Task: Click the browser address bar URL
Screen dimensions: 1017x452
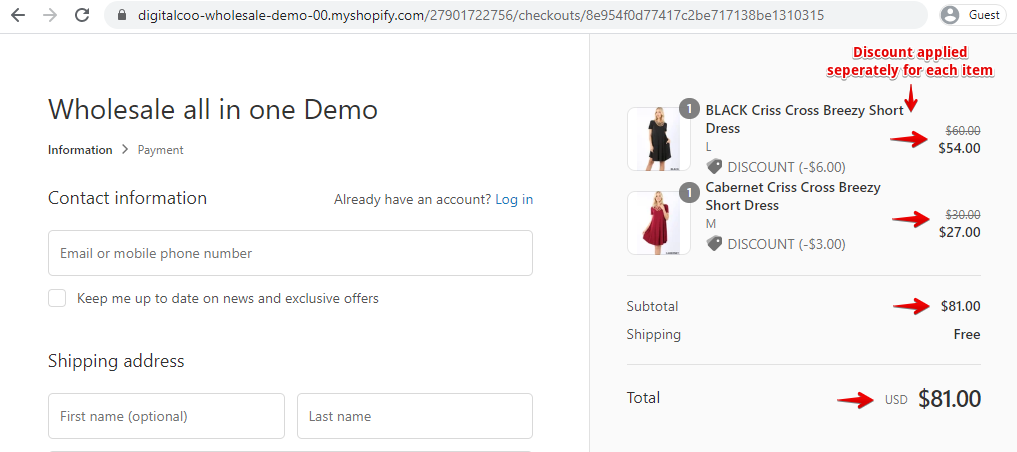Action: (481, 15)
